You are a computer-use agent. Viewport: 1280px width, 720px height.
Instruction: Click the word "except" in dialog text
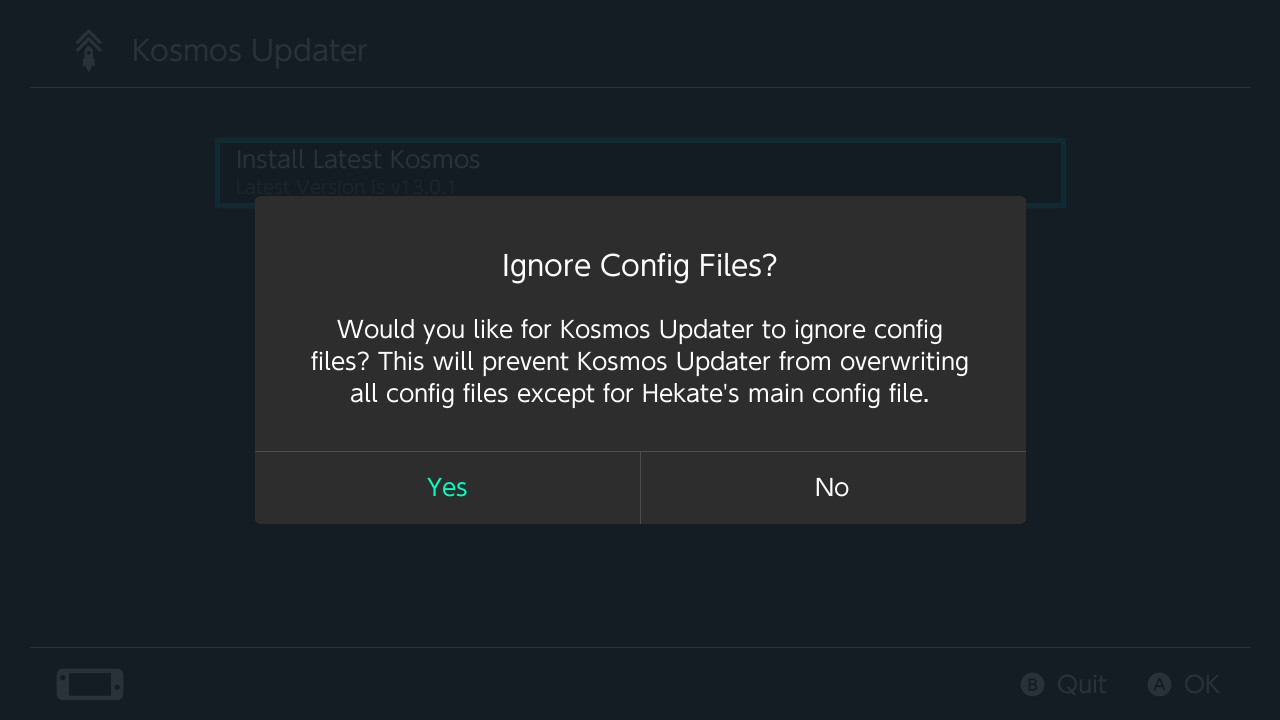click(556, 394)
